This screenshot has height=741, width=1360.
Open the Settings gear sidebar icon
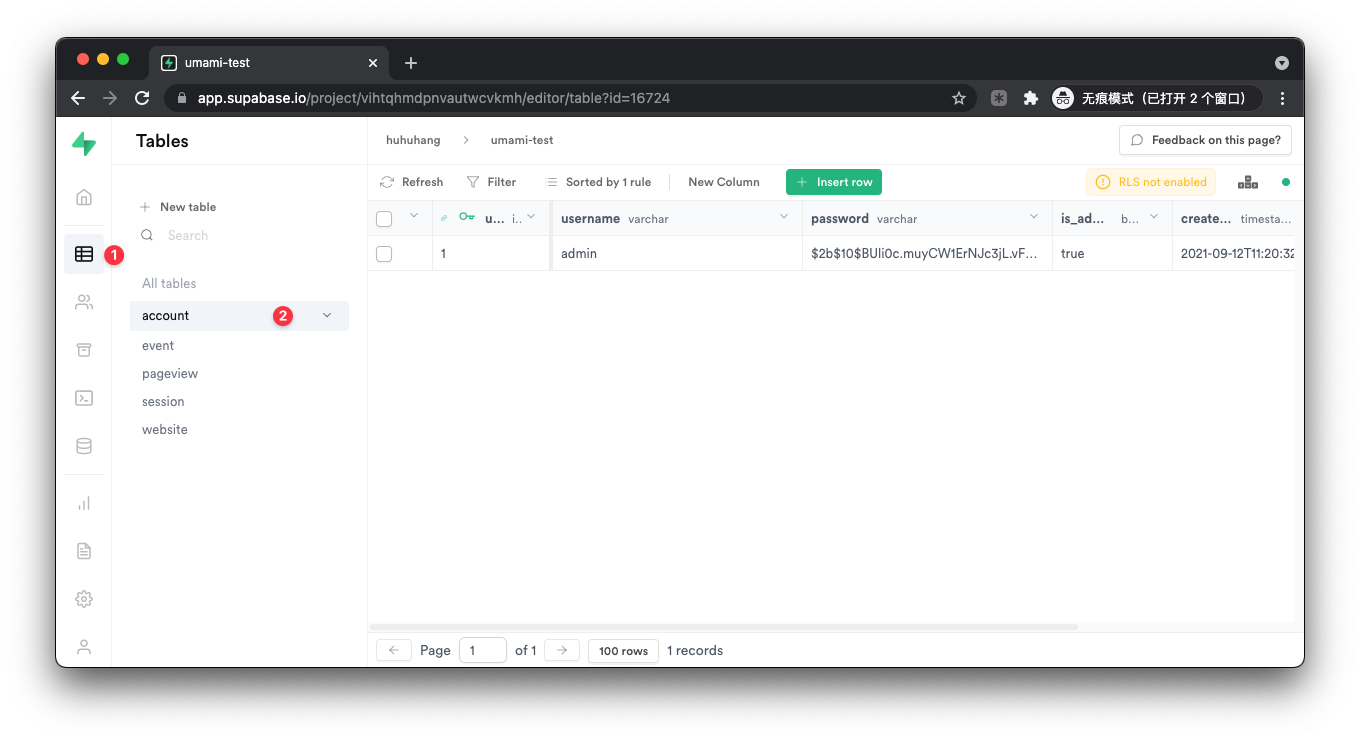point(84,599)
